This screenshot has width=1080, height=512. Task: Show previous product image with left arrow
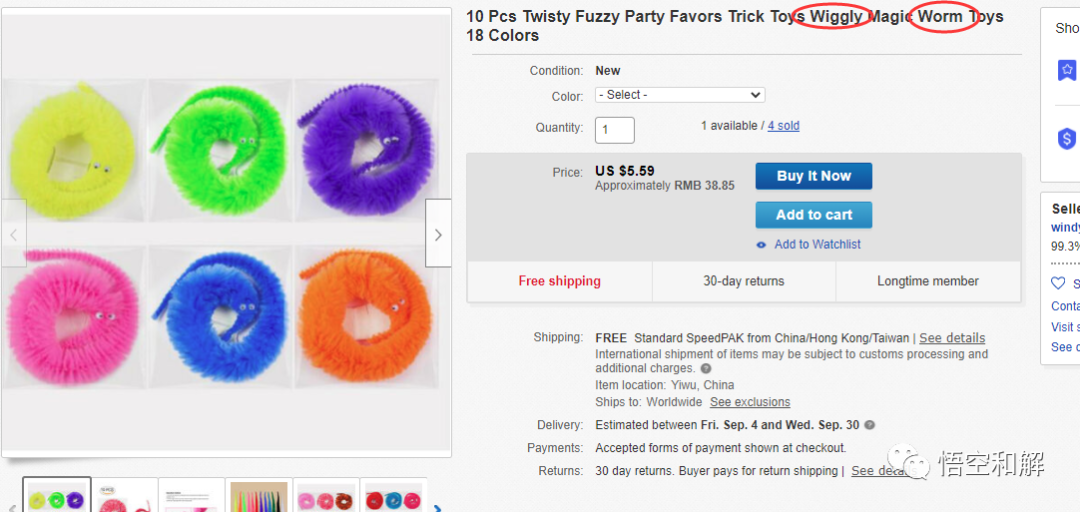pyautogui.click(x=13, y=234)
